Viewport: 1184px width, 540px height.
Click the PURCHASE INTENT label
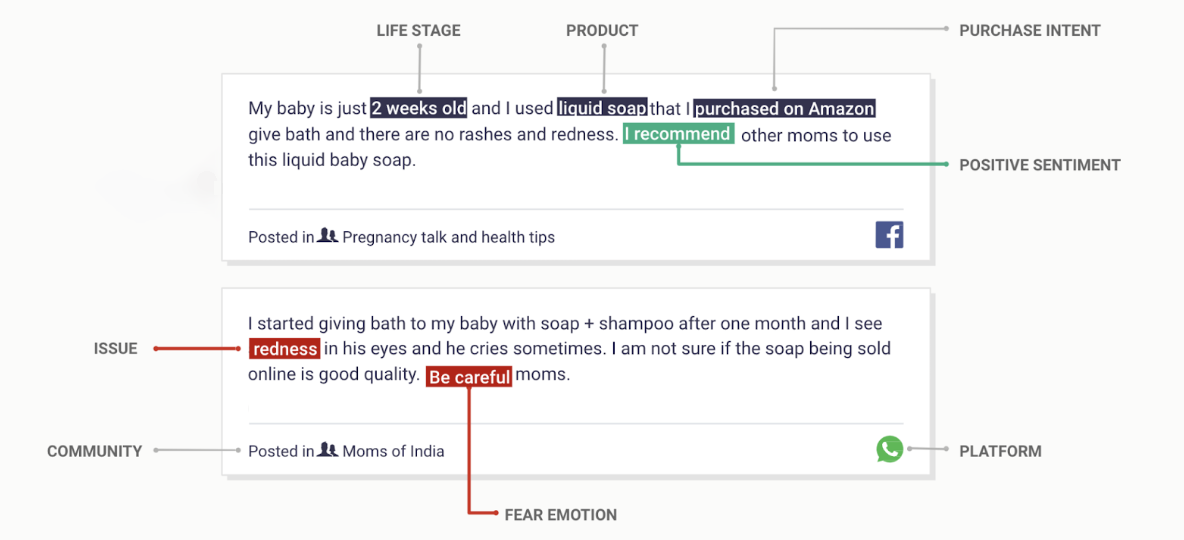(1030, 31)
